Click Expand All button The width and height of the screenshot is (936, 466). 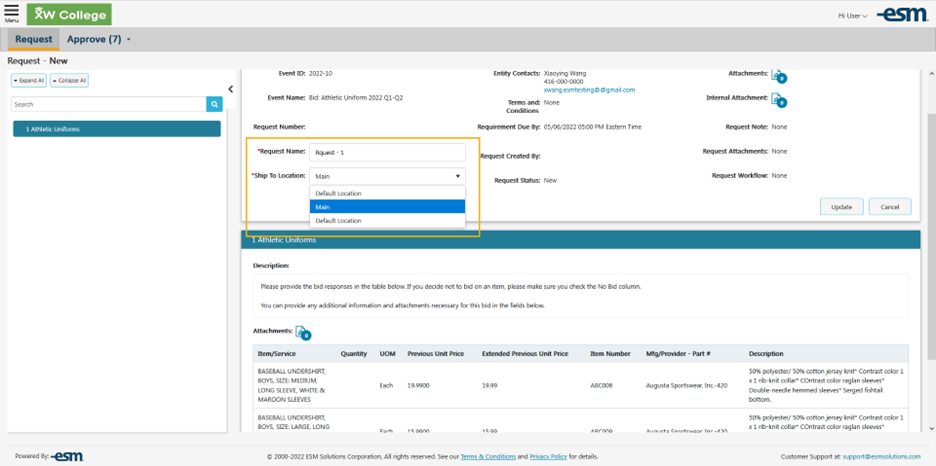(x=29, y=80)
